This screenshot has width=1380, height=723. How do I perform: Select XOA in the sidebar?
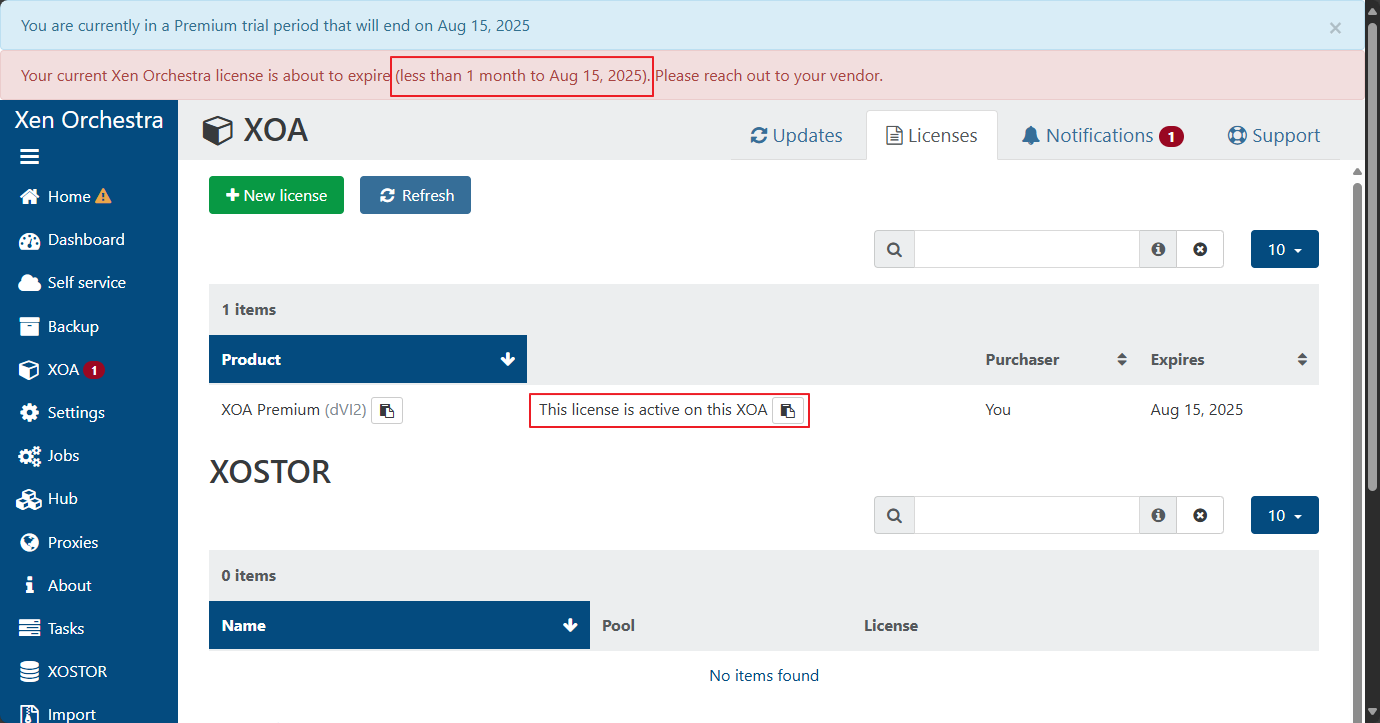(61, 370)
